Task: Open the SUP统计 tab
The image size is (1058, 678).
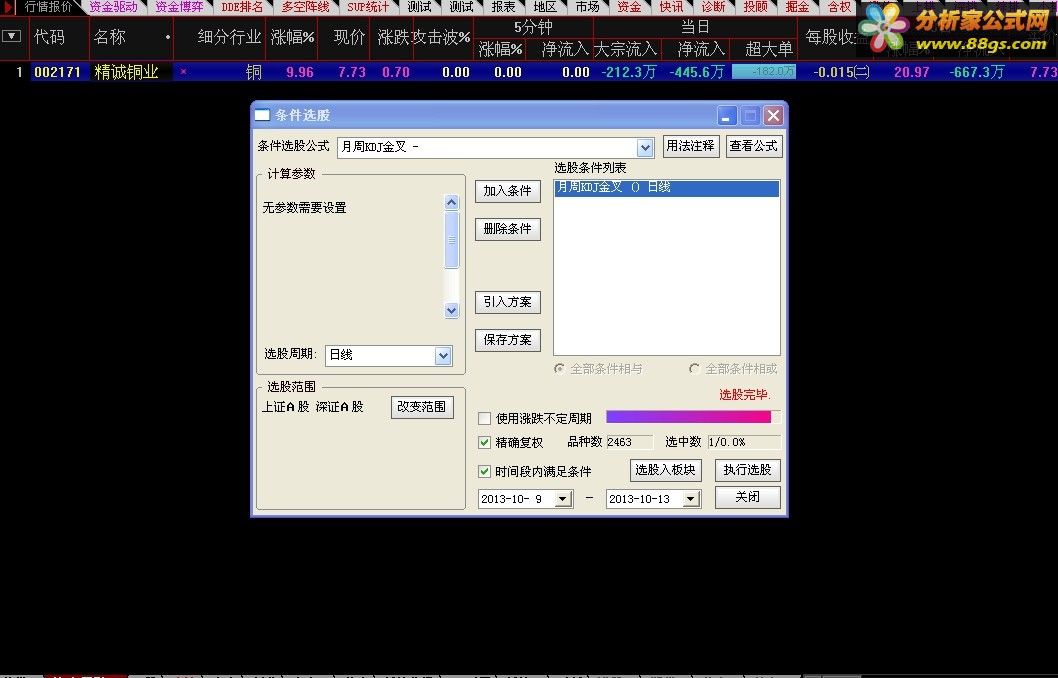Action: tap(368, 7)
